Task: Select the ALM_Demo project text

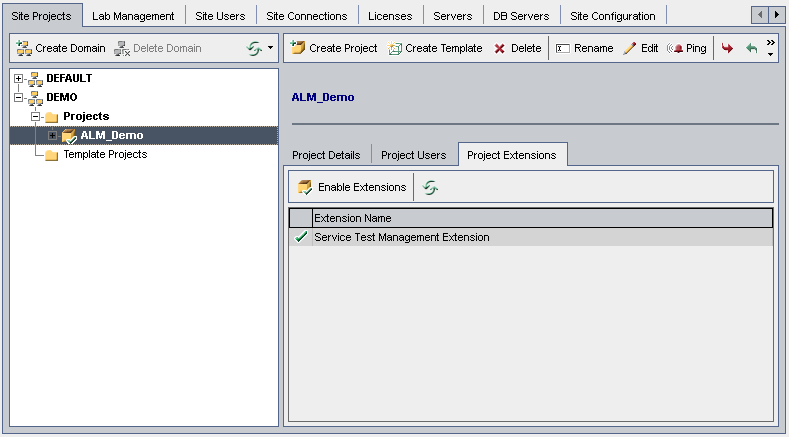Action: [x=112, y=135]
